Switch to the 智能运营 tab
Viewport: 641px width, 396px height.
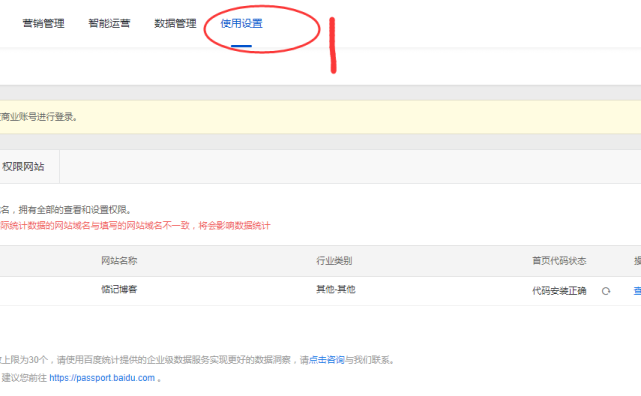[109, 23]
